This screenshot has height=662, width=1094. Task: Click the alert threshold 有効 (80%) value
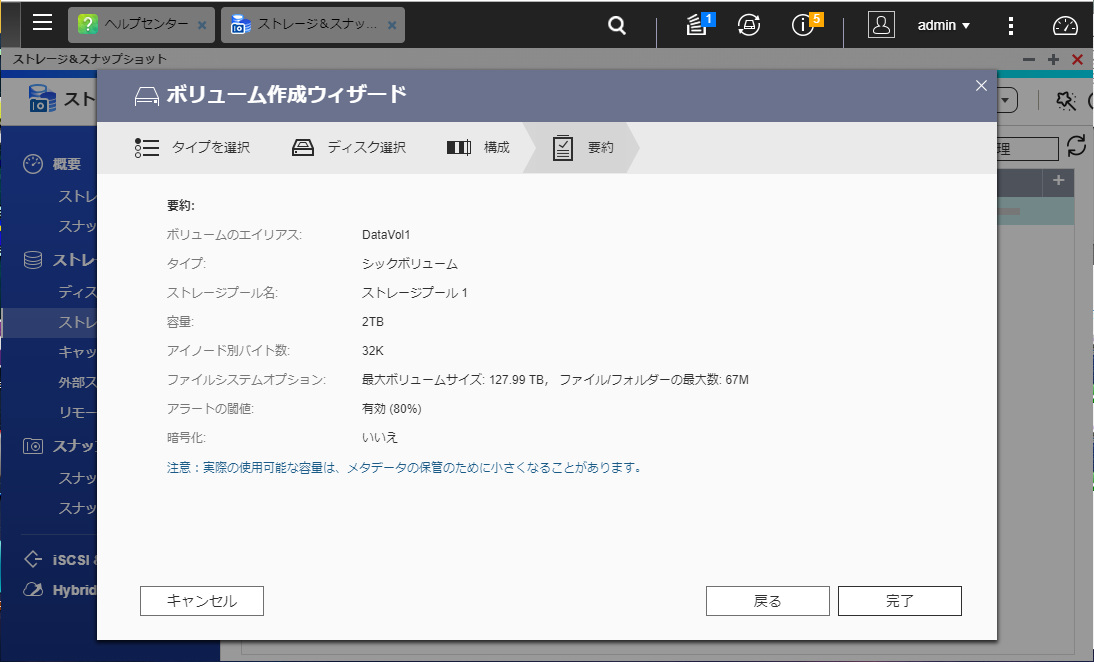click(391, 409)
